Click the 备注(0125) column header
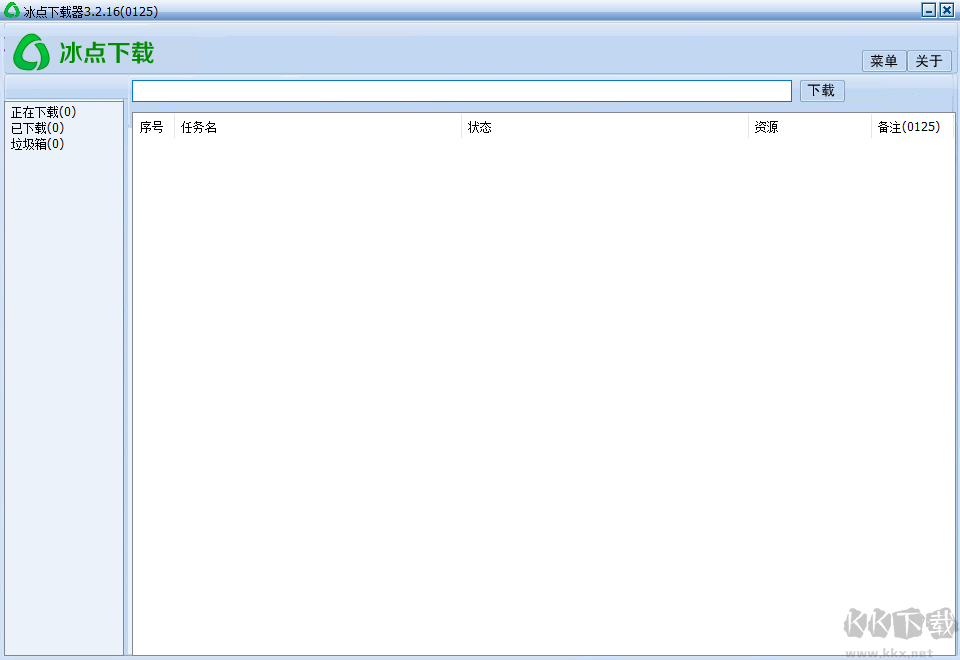Image resolution: width=960 pixels, height=660 pixels. 912,127
